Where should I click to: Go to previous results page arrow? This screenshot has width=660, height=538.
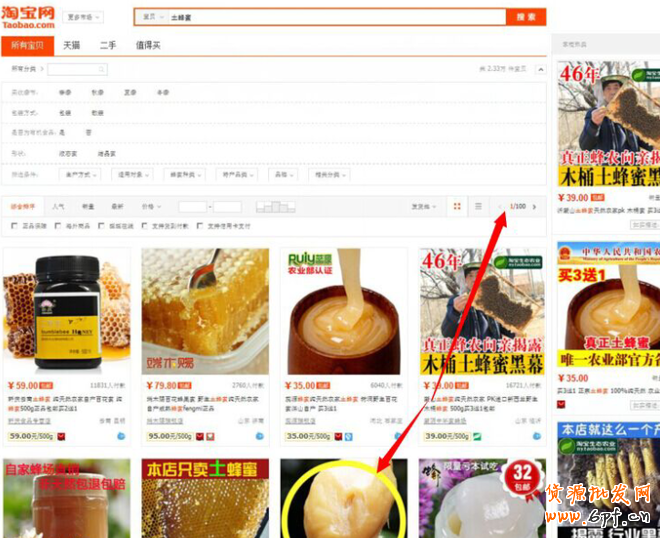point(501,207)
